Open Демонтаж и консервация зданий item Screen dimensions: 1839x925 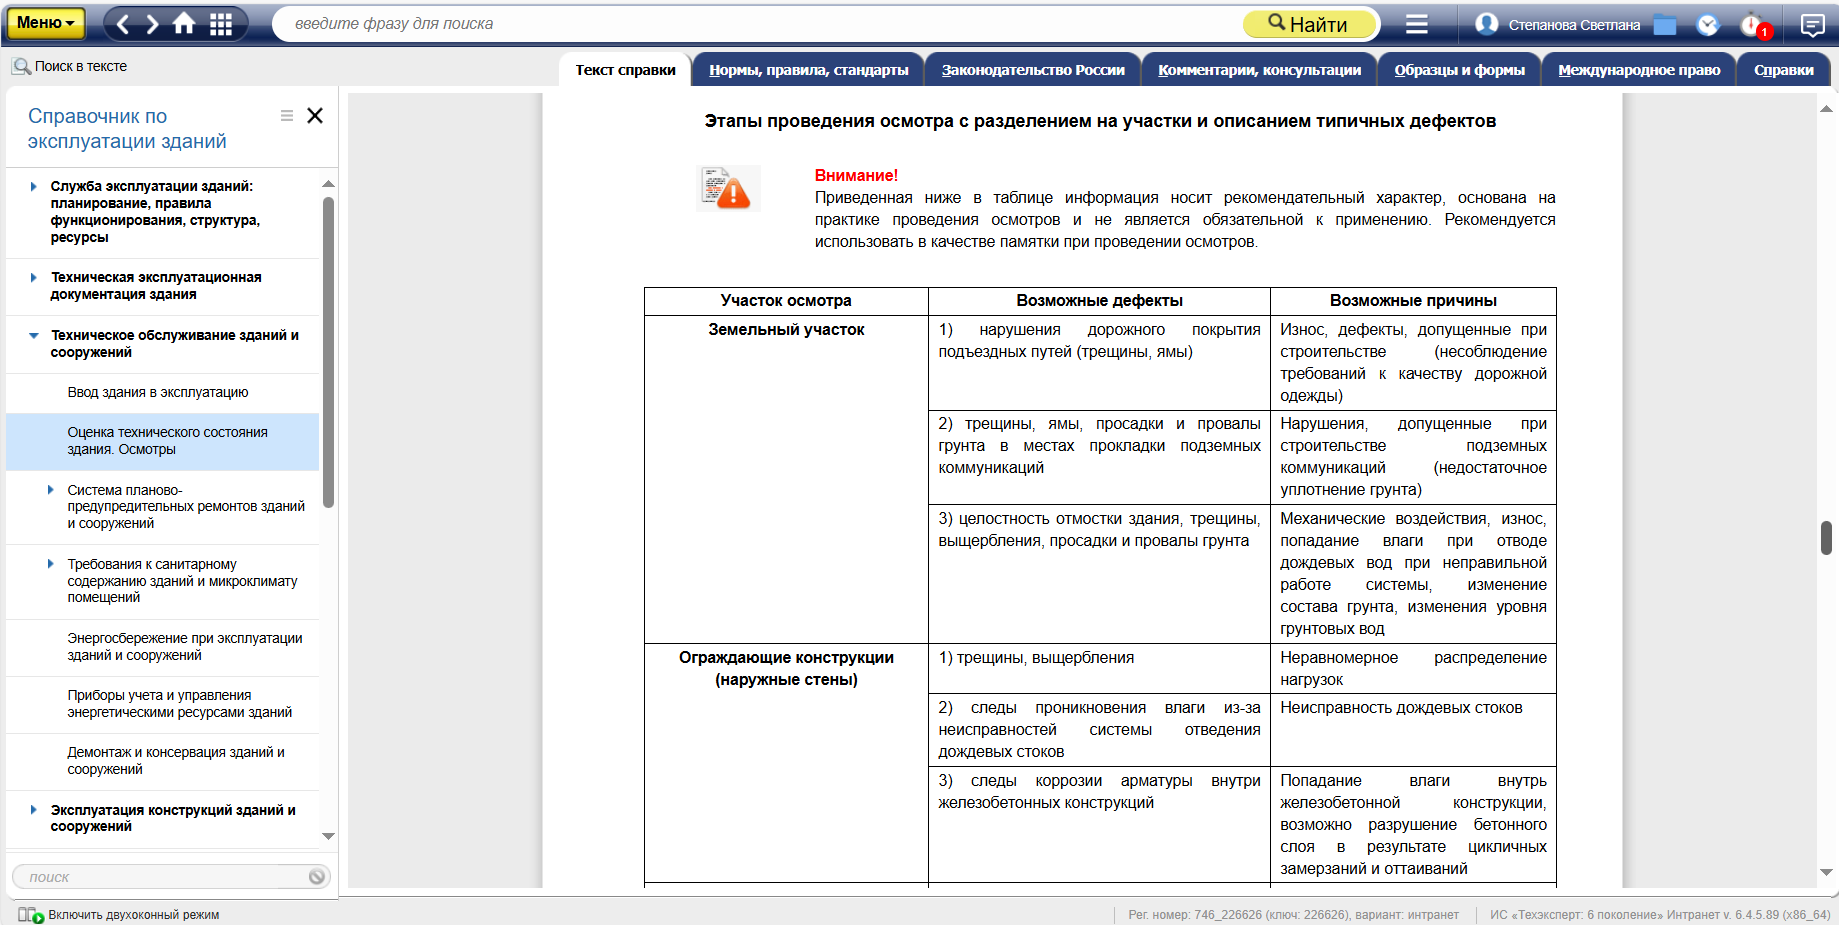pyautogui.click(x=176, y=761)
